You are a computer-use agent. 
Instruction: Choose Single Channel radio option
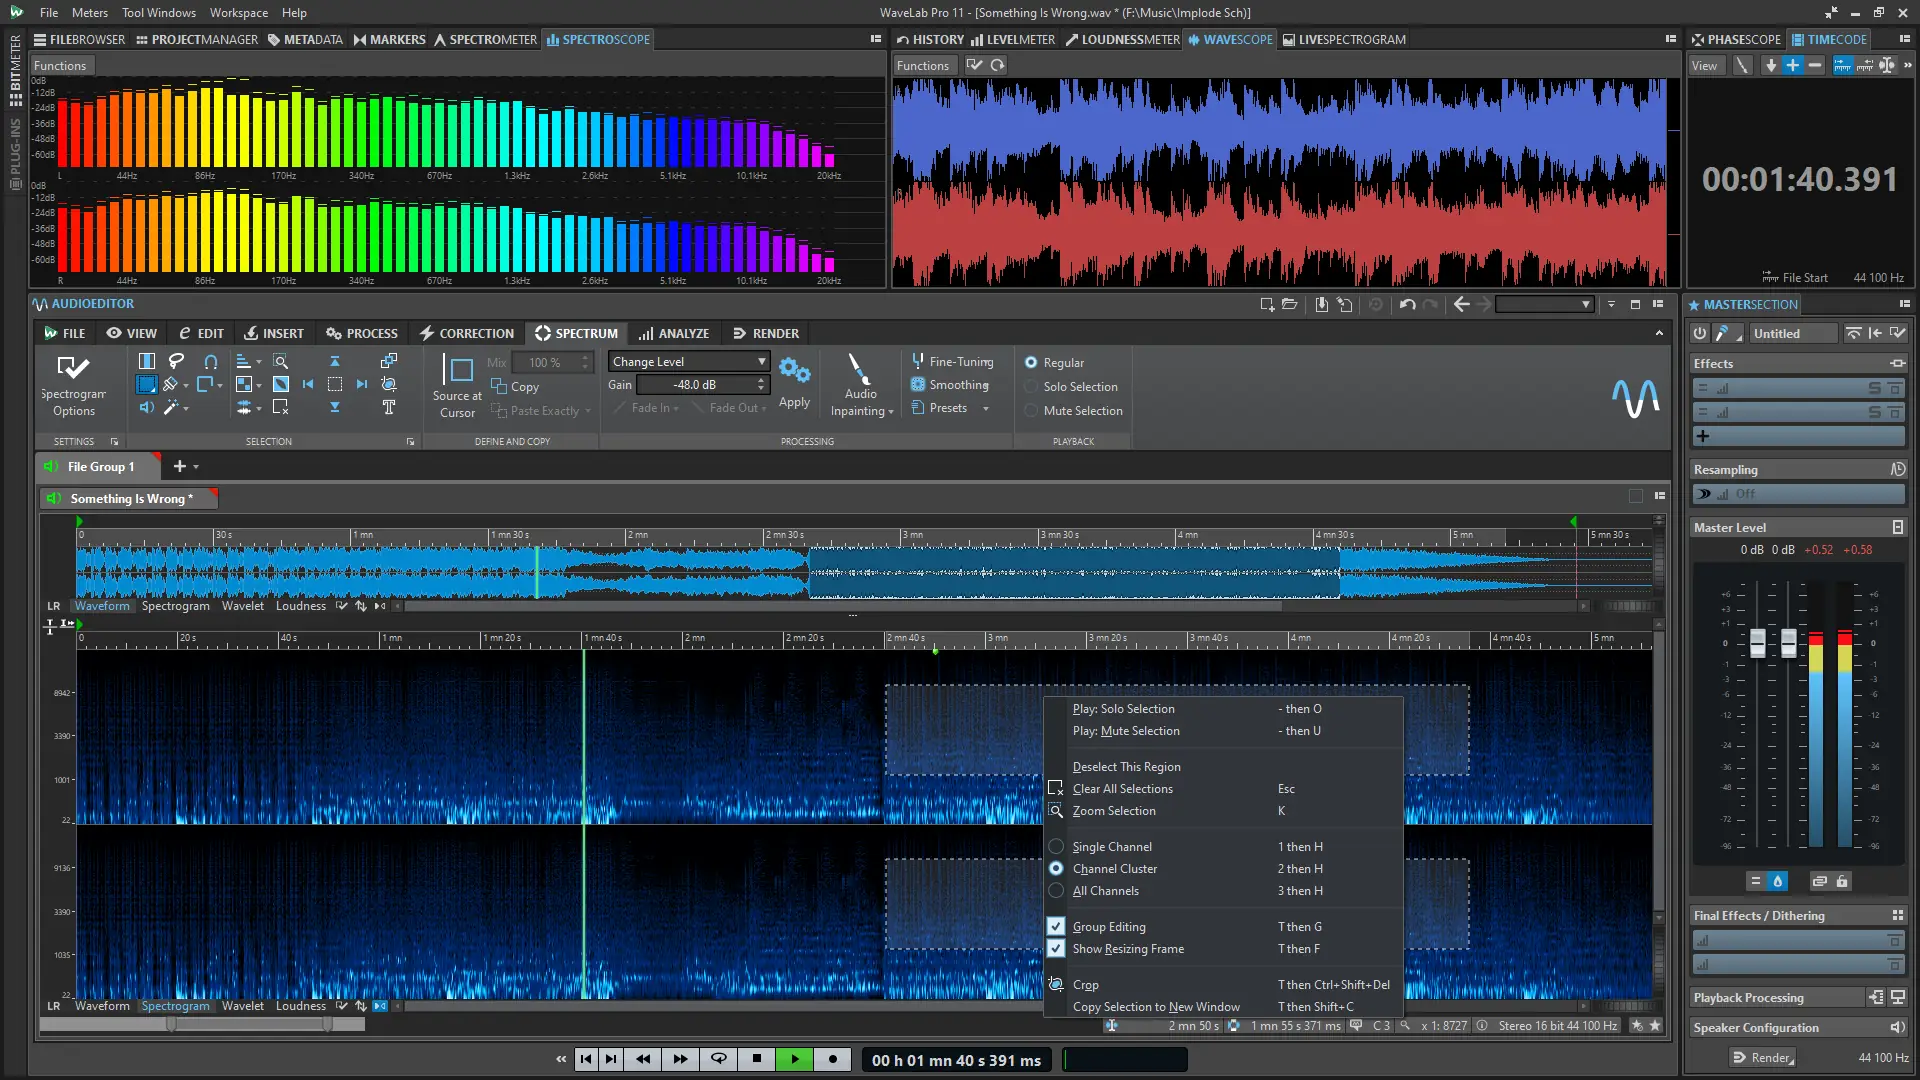tap(1056, 847)
